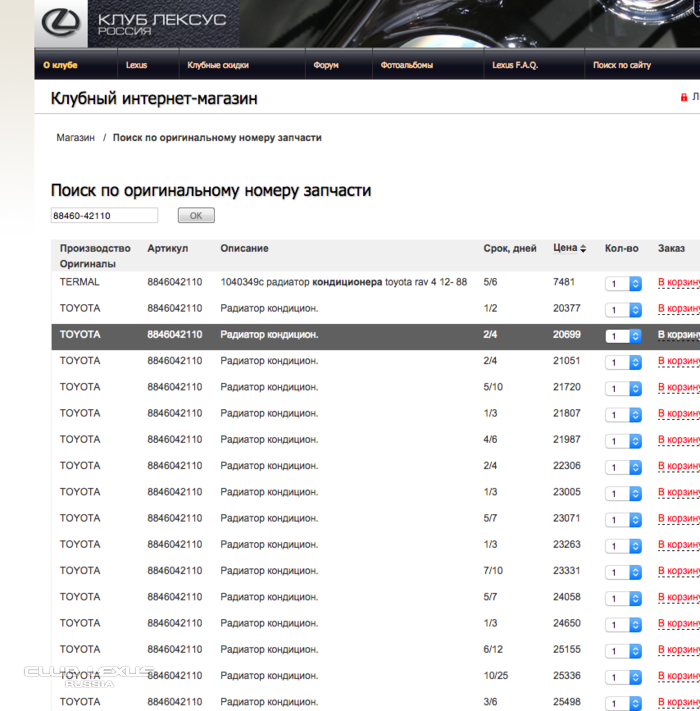700x711 pixels.
Task: Click the Артикул column header
Action: point(168,248)
